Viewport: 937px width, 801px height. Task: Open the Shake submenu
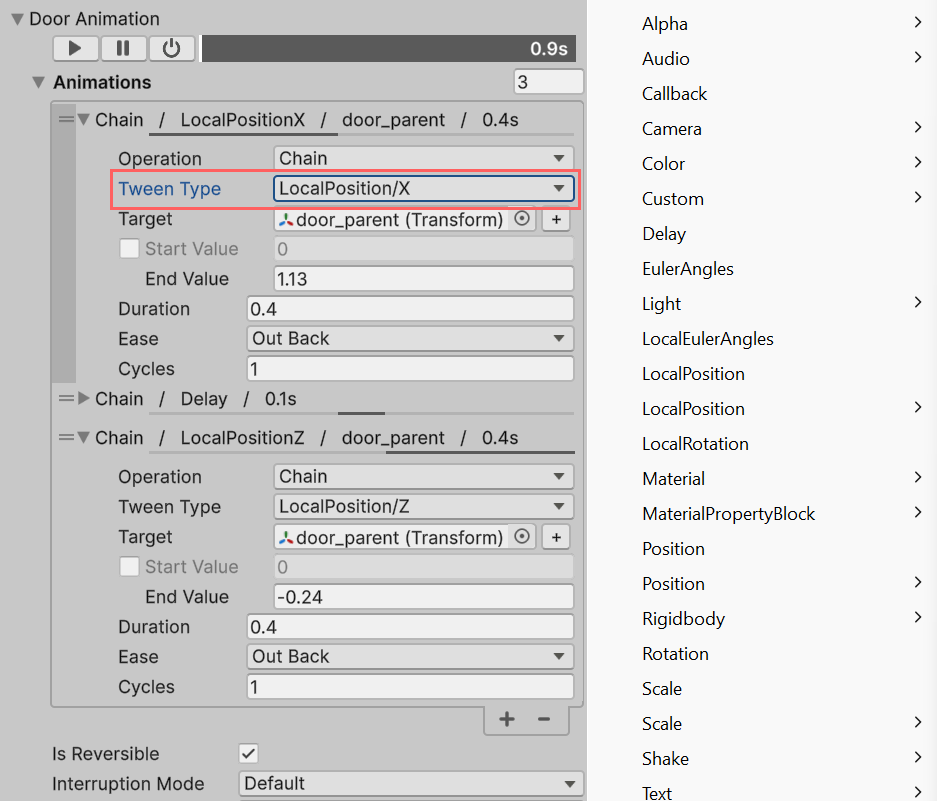782,759
